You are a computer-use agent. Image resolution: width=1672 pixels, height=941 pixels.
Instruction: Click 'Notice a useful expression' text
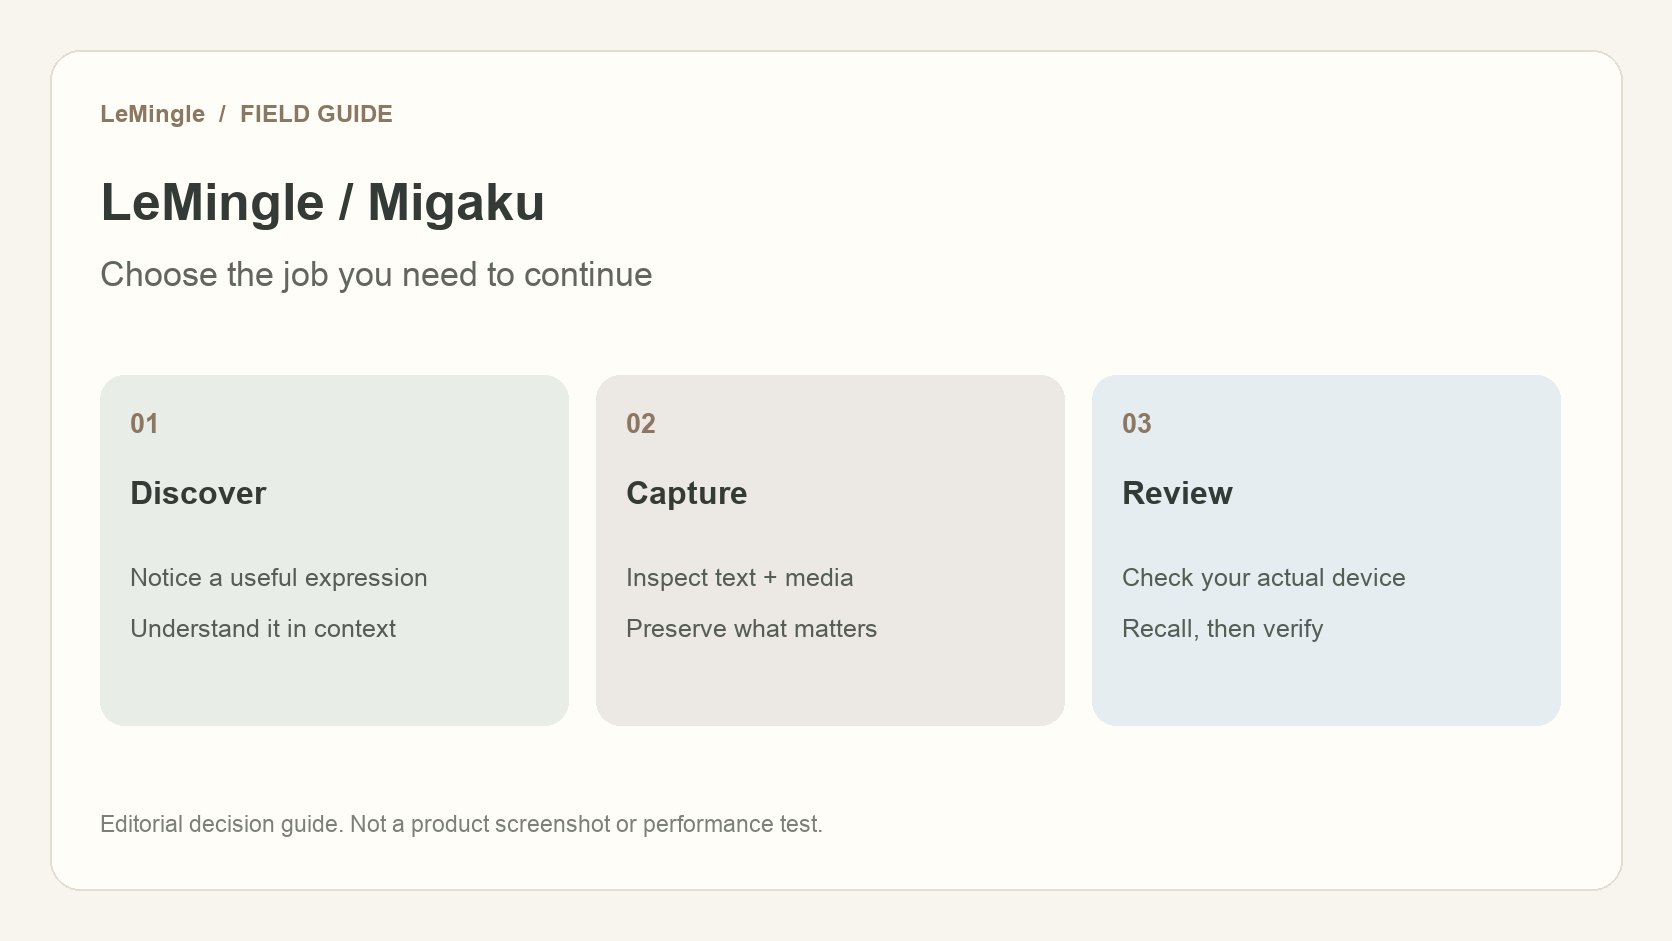point(279,578)
